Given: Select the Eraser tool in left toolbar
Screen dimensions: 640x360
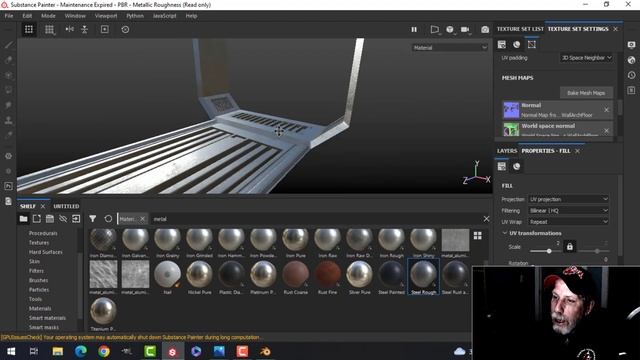Looking at the screenshot, I should [8, 60].
